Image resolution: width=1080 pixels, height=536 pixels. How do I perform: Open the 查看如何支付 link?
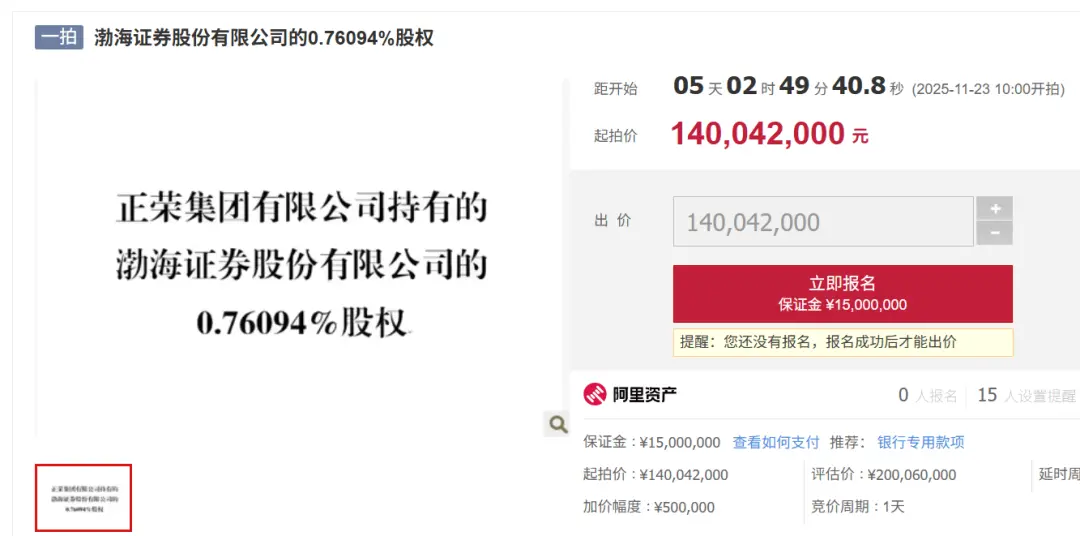tap(775, 442)
